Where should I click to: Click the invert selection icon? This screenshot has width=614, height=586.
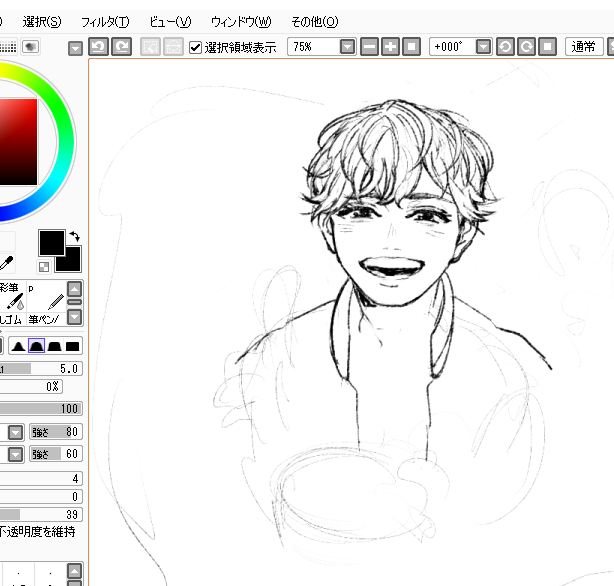pyautogui.click(x=173, y=47)
